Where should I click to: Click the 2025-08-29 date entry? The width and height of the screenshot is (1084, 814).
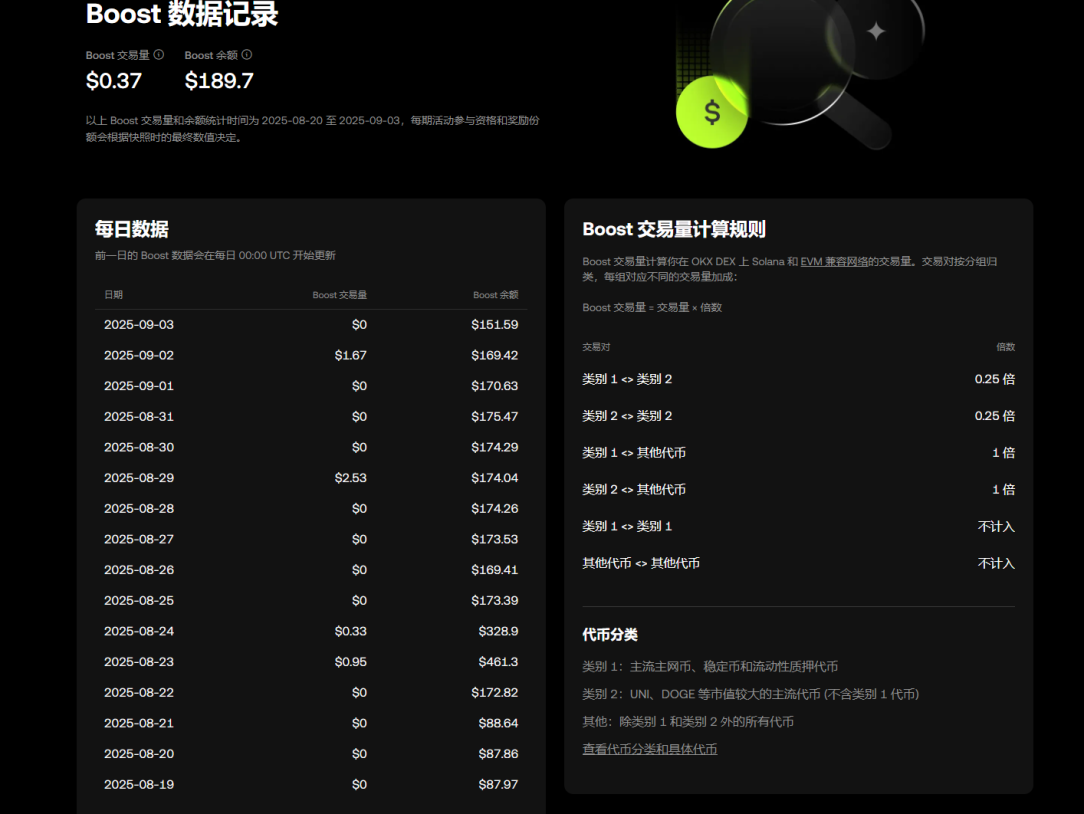click(139, 477)
